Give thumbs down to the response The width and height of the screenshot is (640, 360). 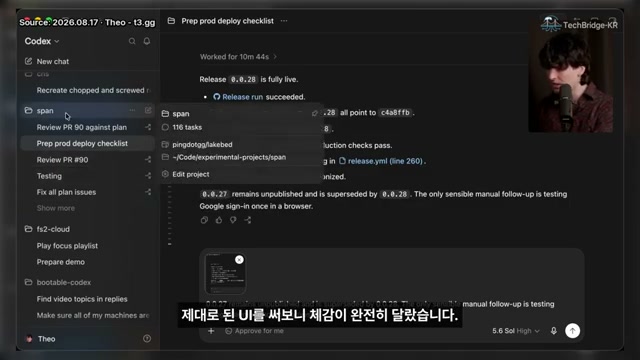point(233,220)
